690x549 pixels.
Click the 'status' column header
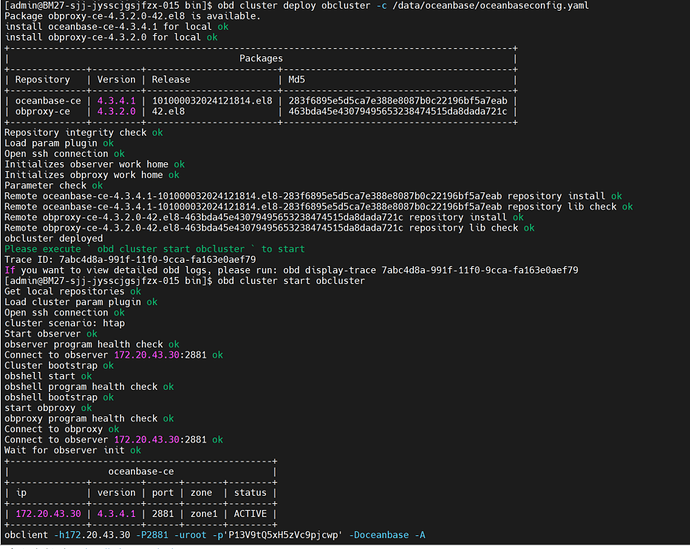[250, 493]
